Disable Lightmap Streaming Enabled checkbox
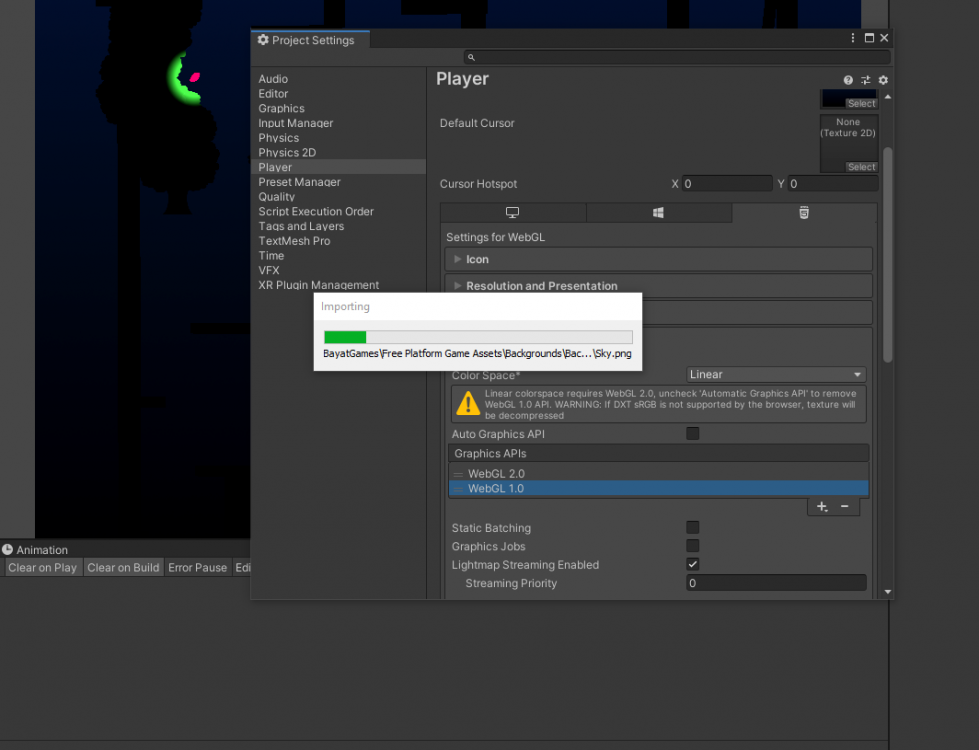The height and width of the screenshot is (750, 979). pos(692,564)
